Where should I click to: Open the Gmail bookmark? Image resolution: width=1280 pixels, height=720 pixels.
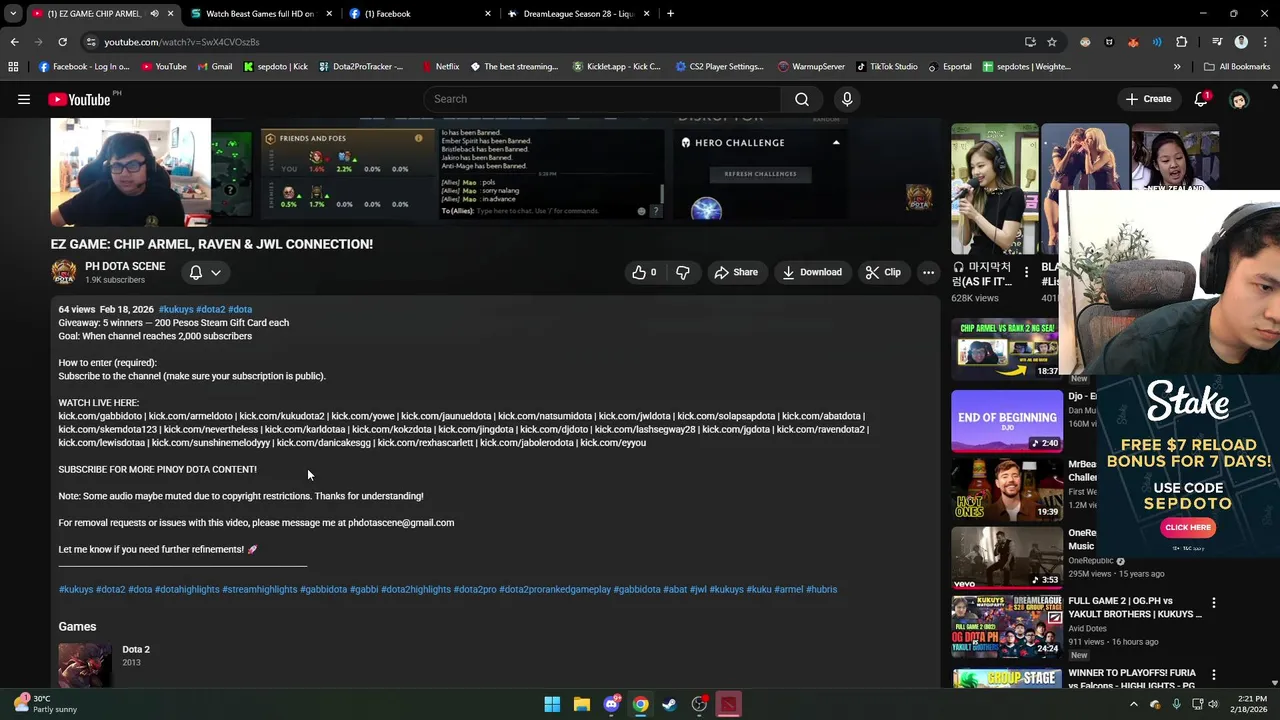point(214,67)
